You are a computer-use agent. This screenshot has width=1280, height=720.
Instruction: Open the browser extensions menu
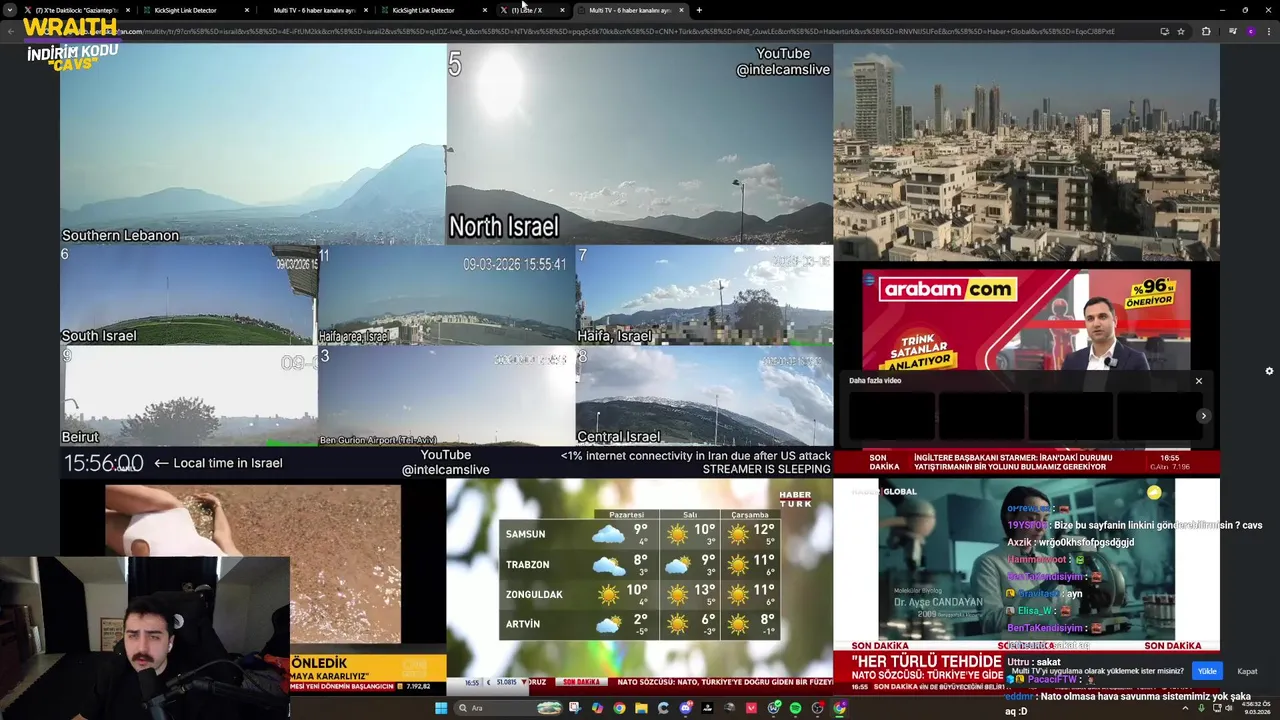(1206, 31)
